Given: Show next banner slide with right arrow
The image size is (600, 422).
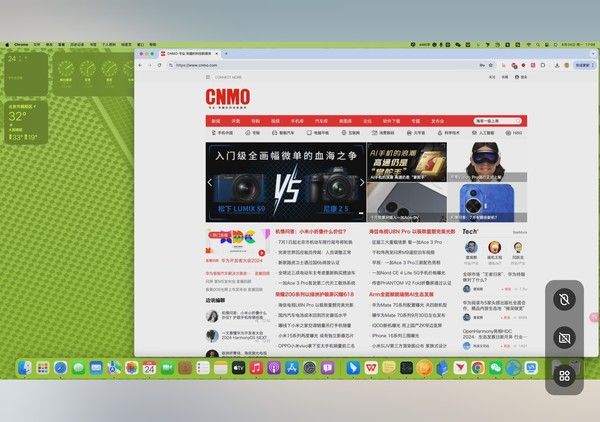Looking at the screenshot, I should tap(362, 182).
